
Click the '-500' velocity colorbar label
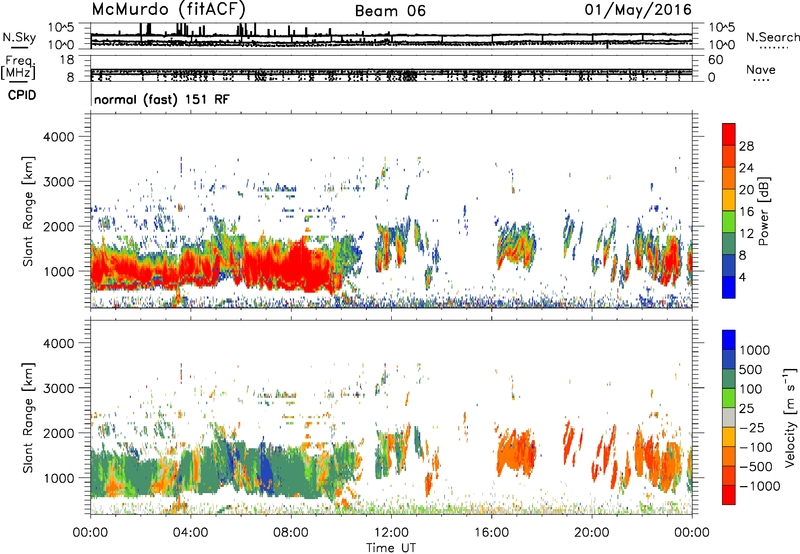click(x=756, y=467)
